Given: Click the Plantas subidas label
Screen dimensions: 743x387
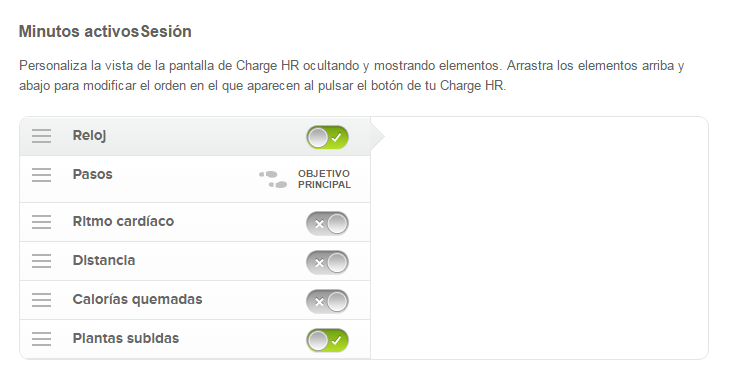Looking at the screenshot, I should tap(126, 338).
